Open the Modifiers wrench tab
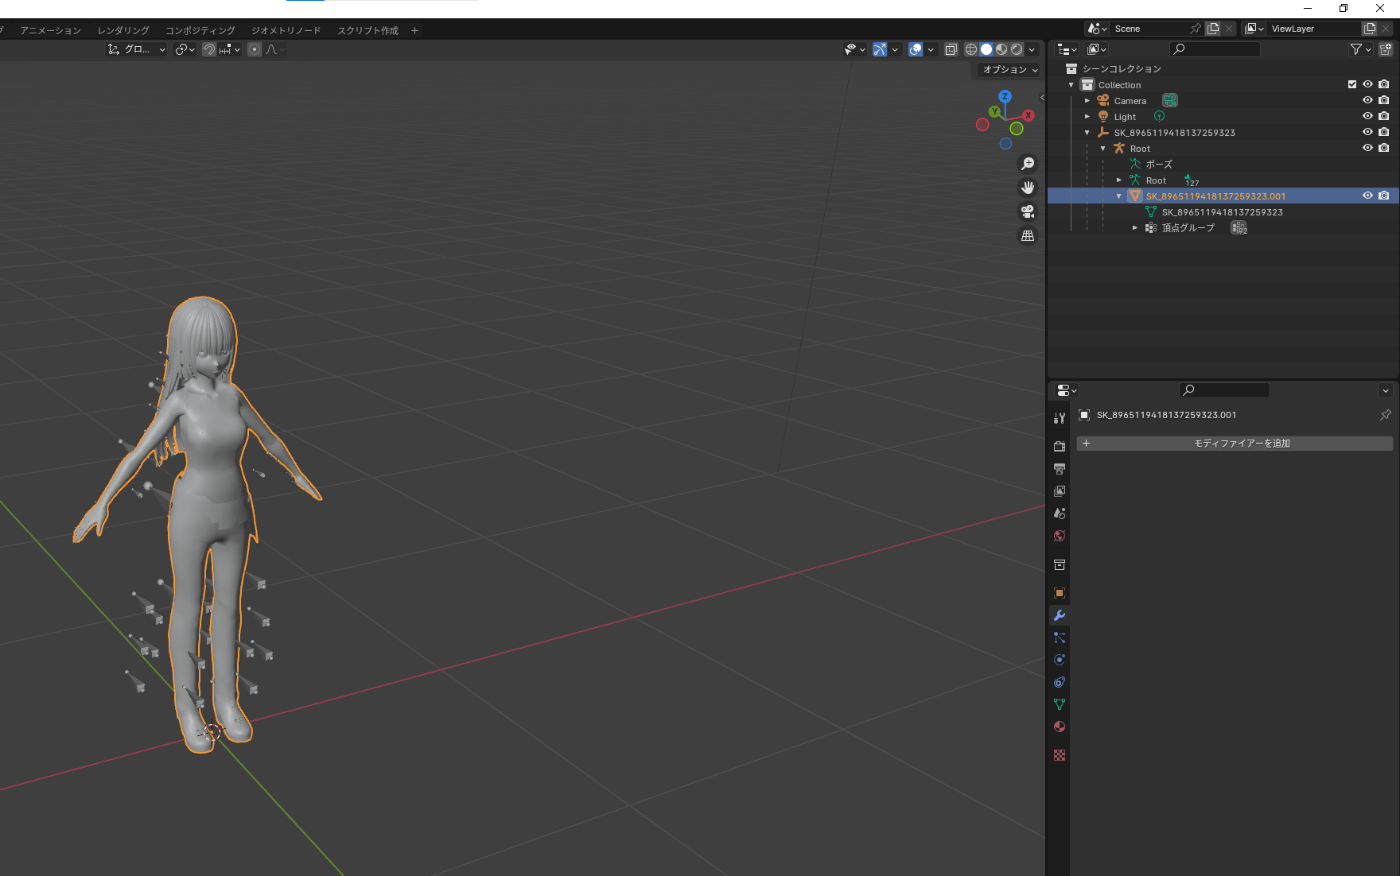This screenshot has height=876, width=1400. pyautogui.click(x=1059, y=615)
